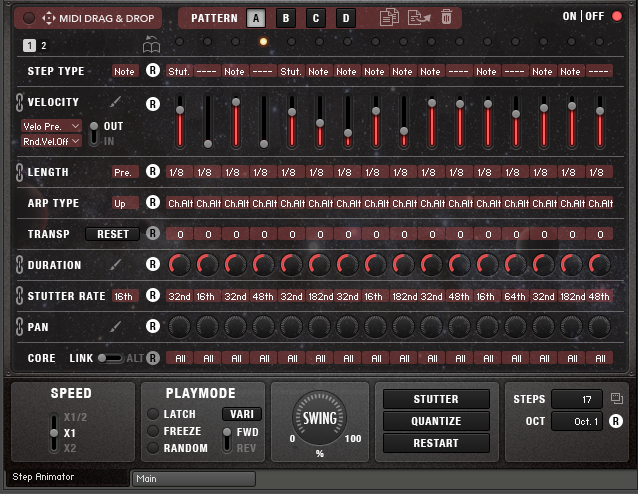Click the Duration randomize R icon
Screen dimensions: 638x494
click(x=153, y=264)
